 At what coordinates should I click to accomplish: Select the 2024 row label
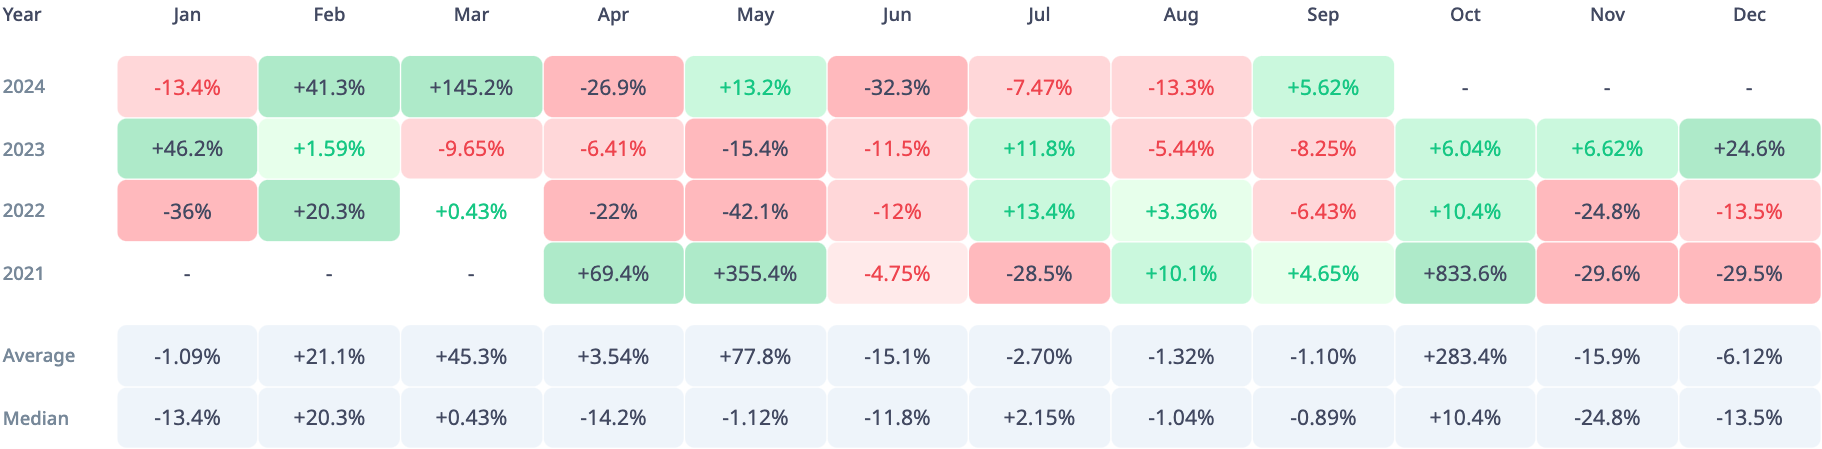pos(24,87)
